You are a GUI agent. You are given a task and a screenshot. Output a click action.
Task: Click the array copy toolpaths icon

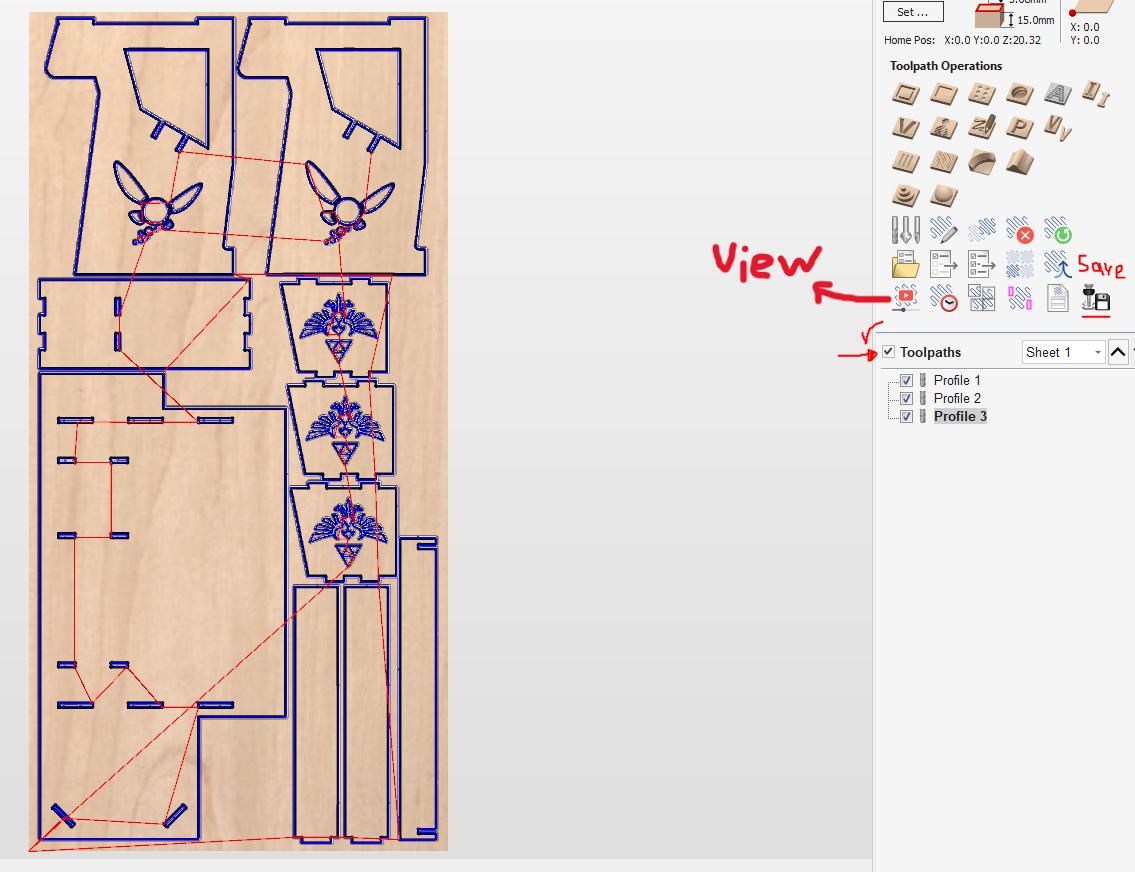(x=1020, y=264)
